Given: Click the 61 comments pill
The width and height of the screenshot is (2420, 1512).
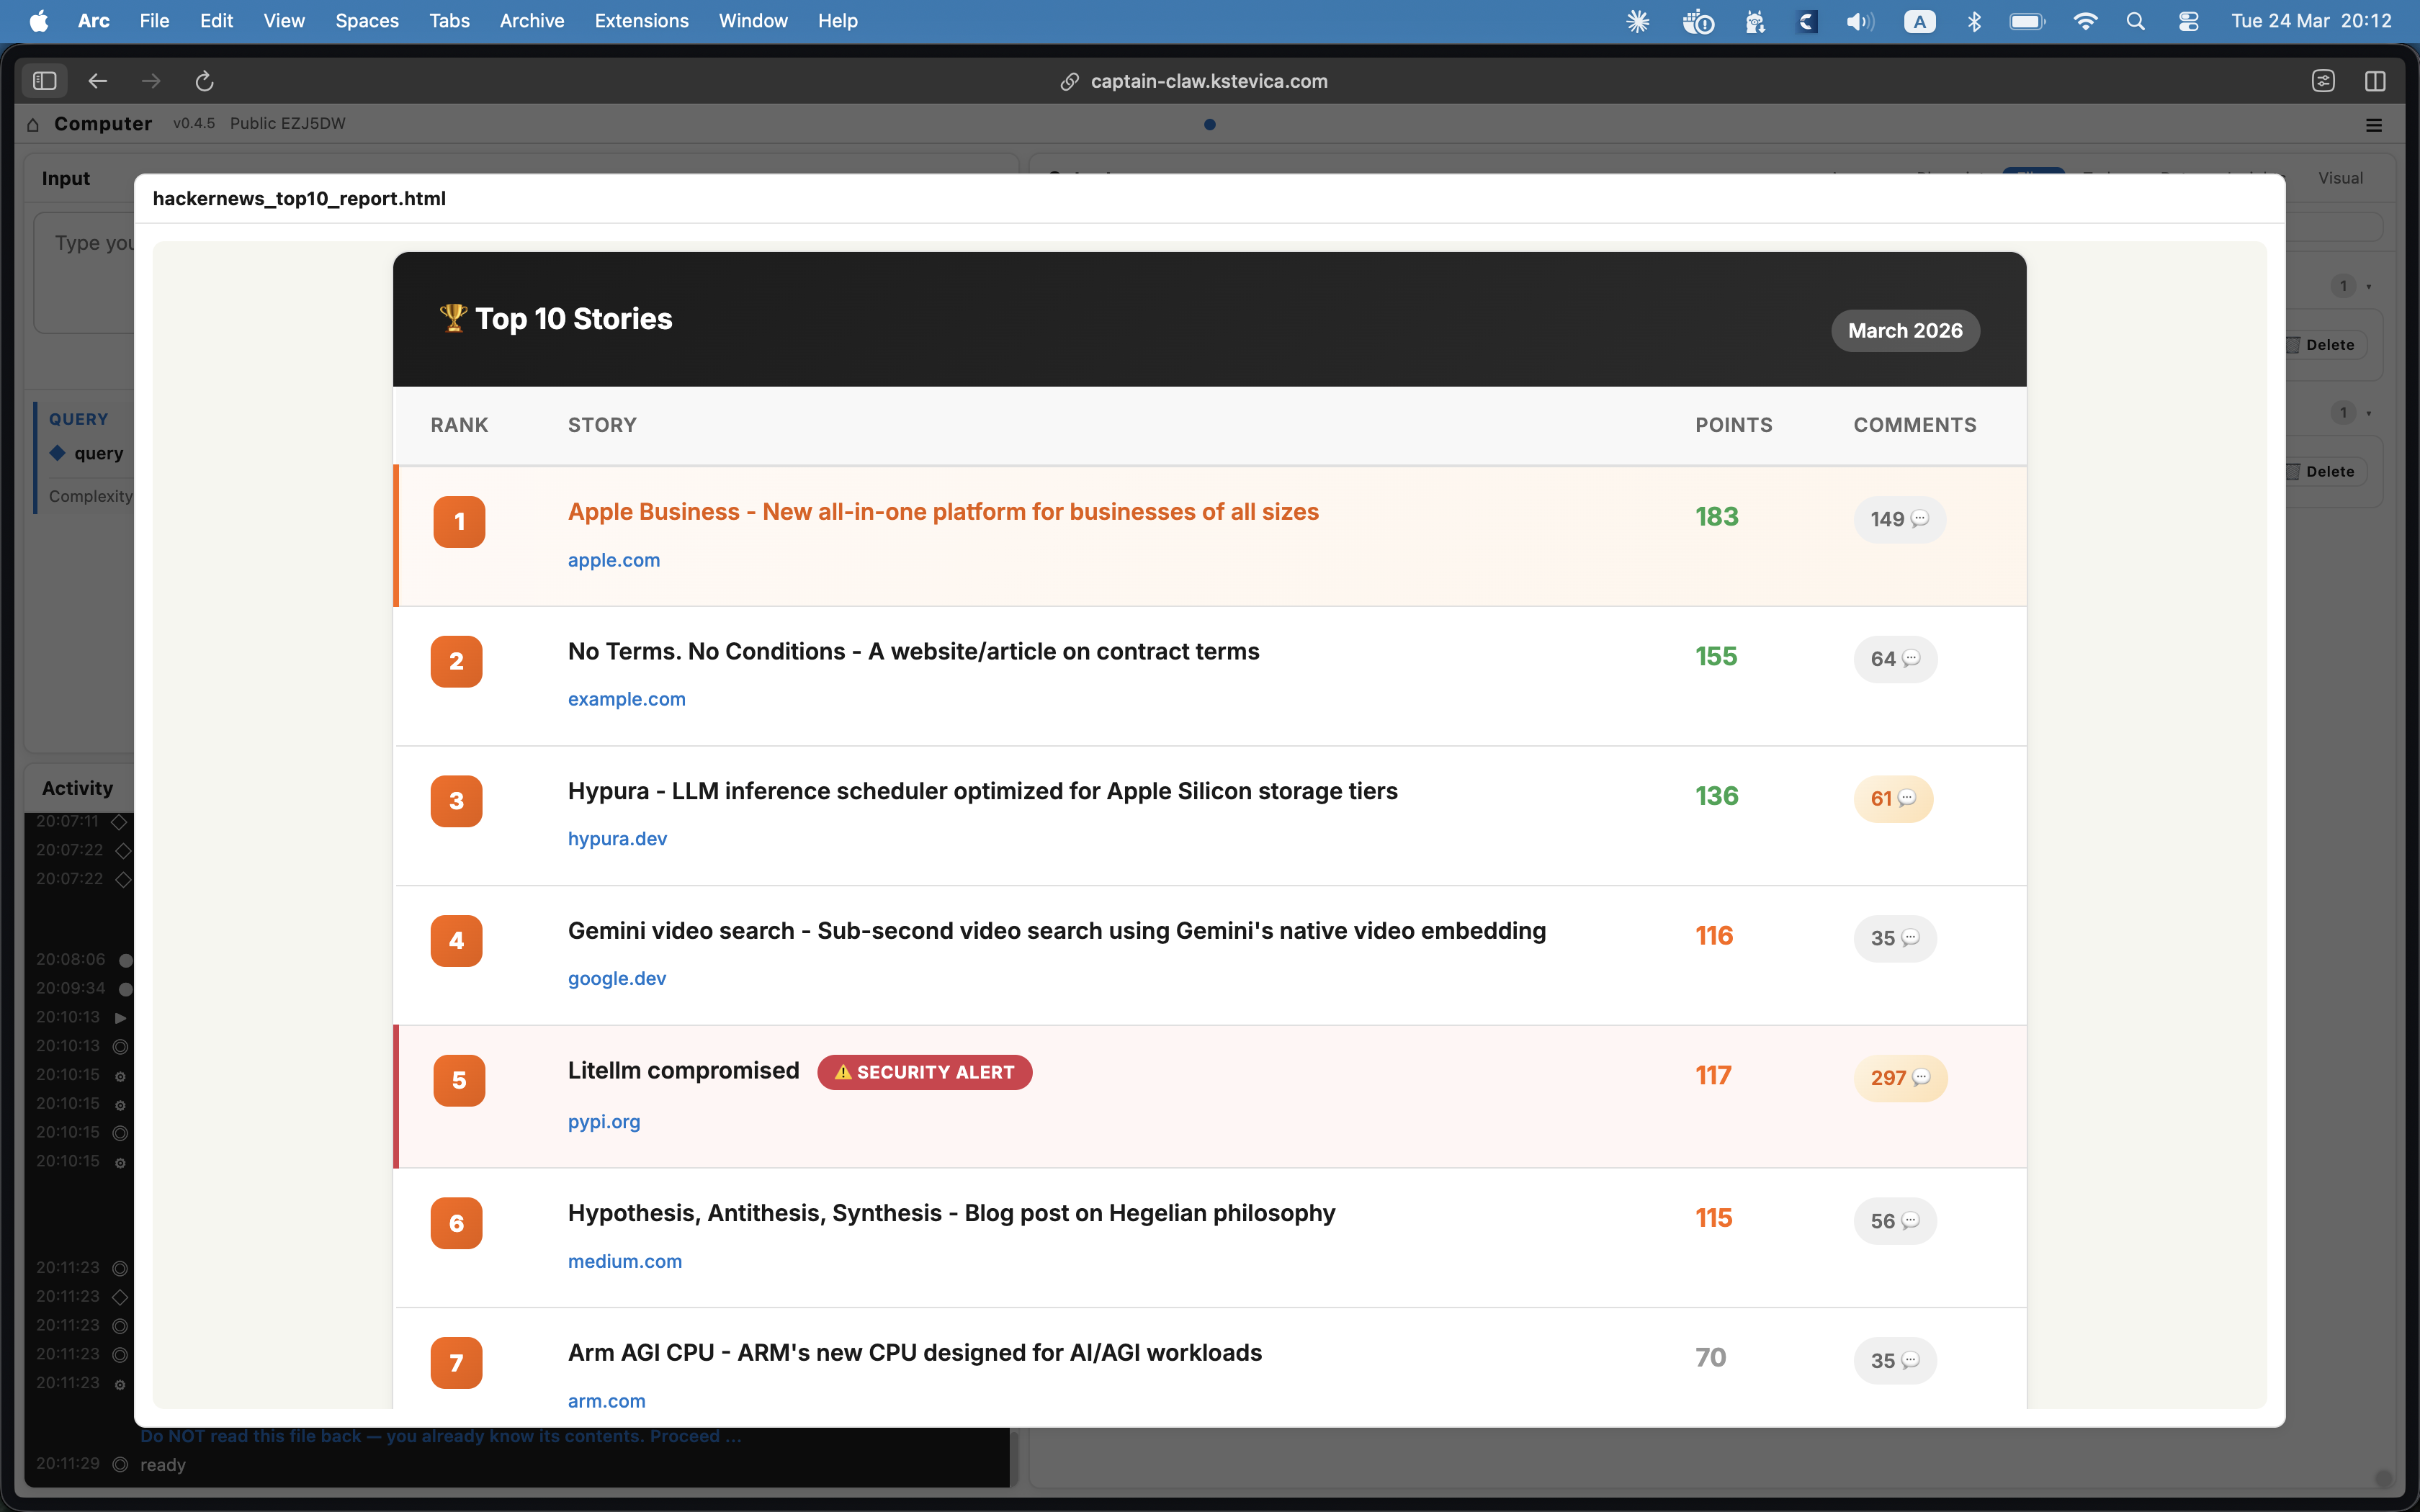Looking at the screenshot, I should pyautogui.click(x=1893, y=799).
